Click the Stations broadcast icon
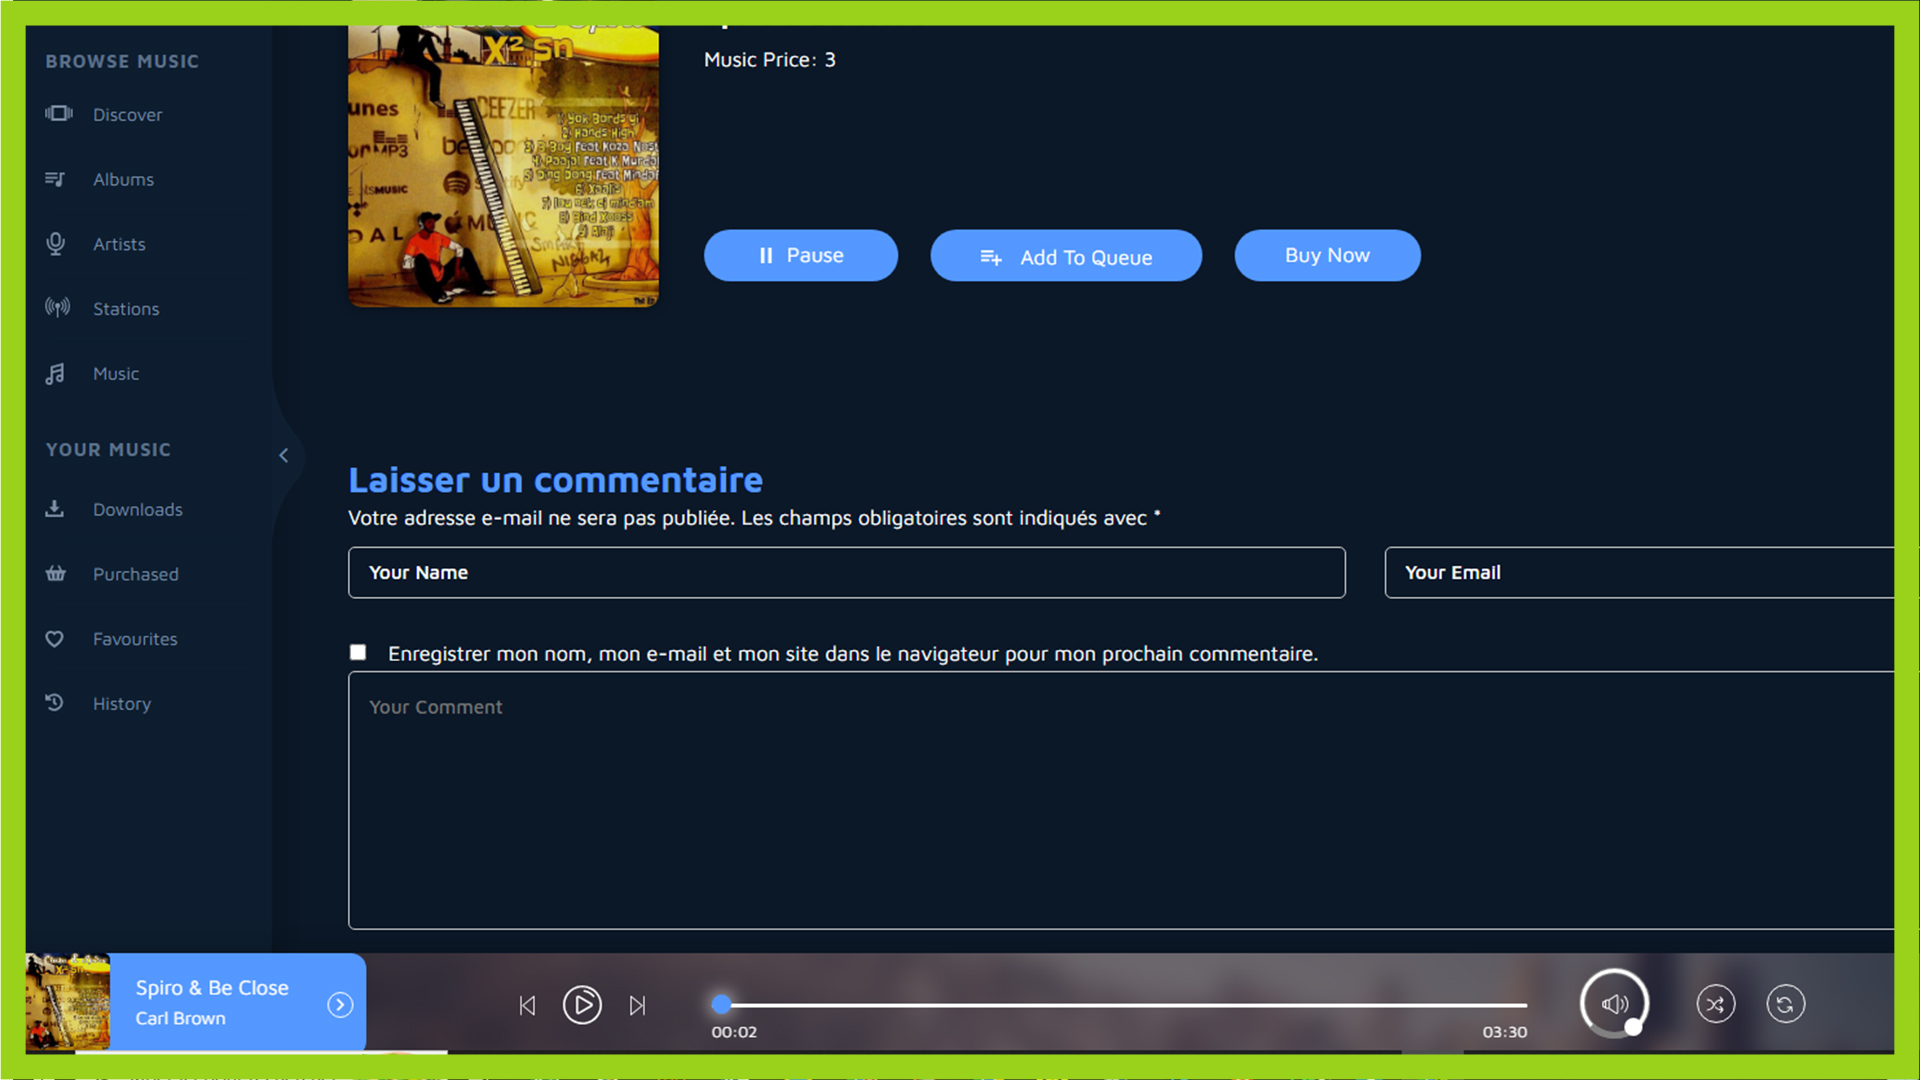Screen dimensions: 1920x1080 point(57,308)
